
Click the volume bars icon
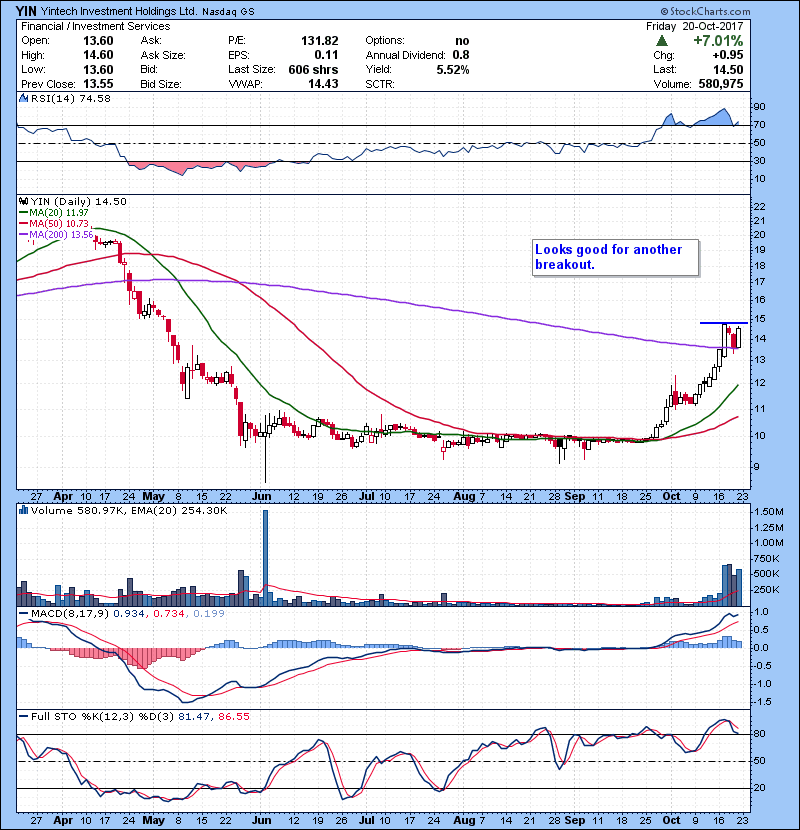click(x=23, y=510)
